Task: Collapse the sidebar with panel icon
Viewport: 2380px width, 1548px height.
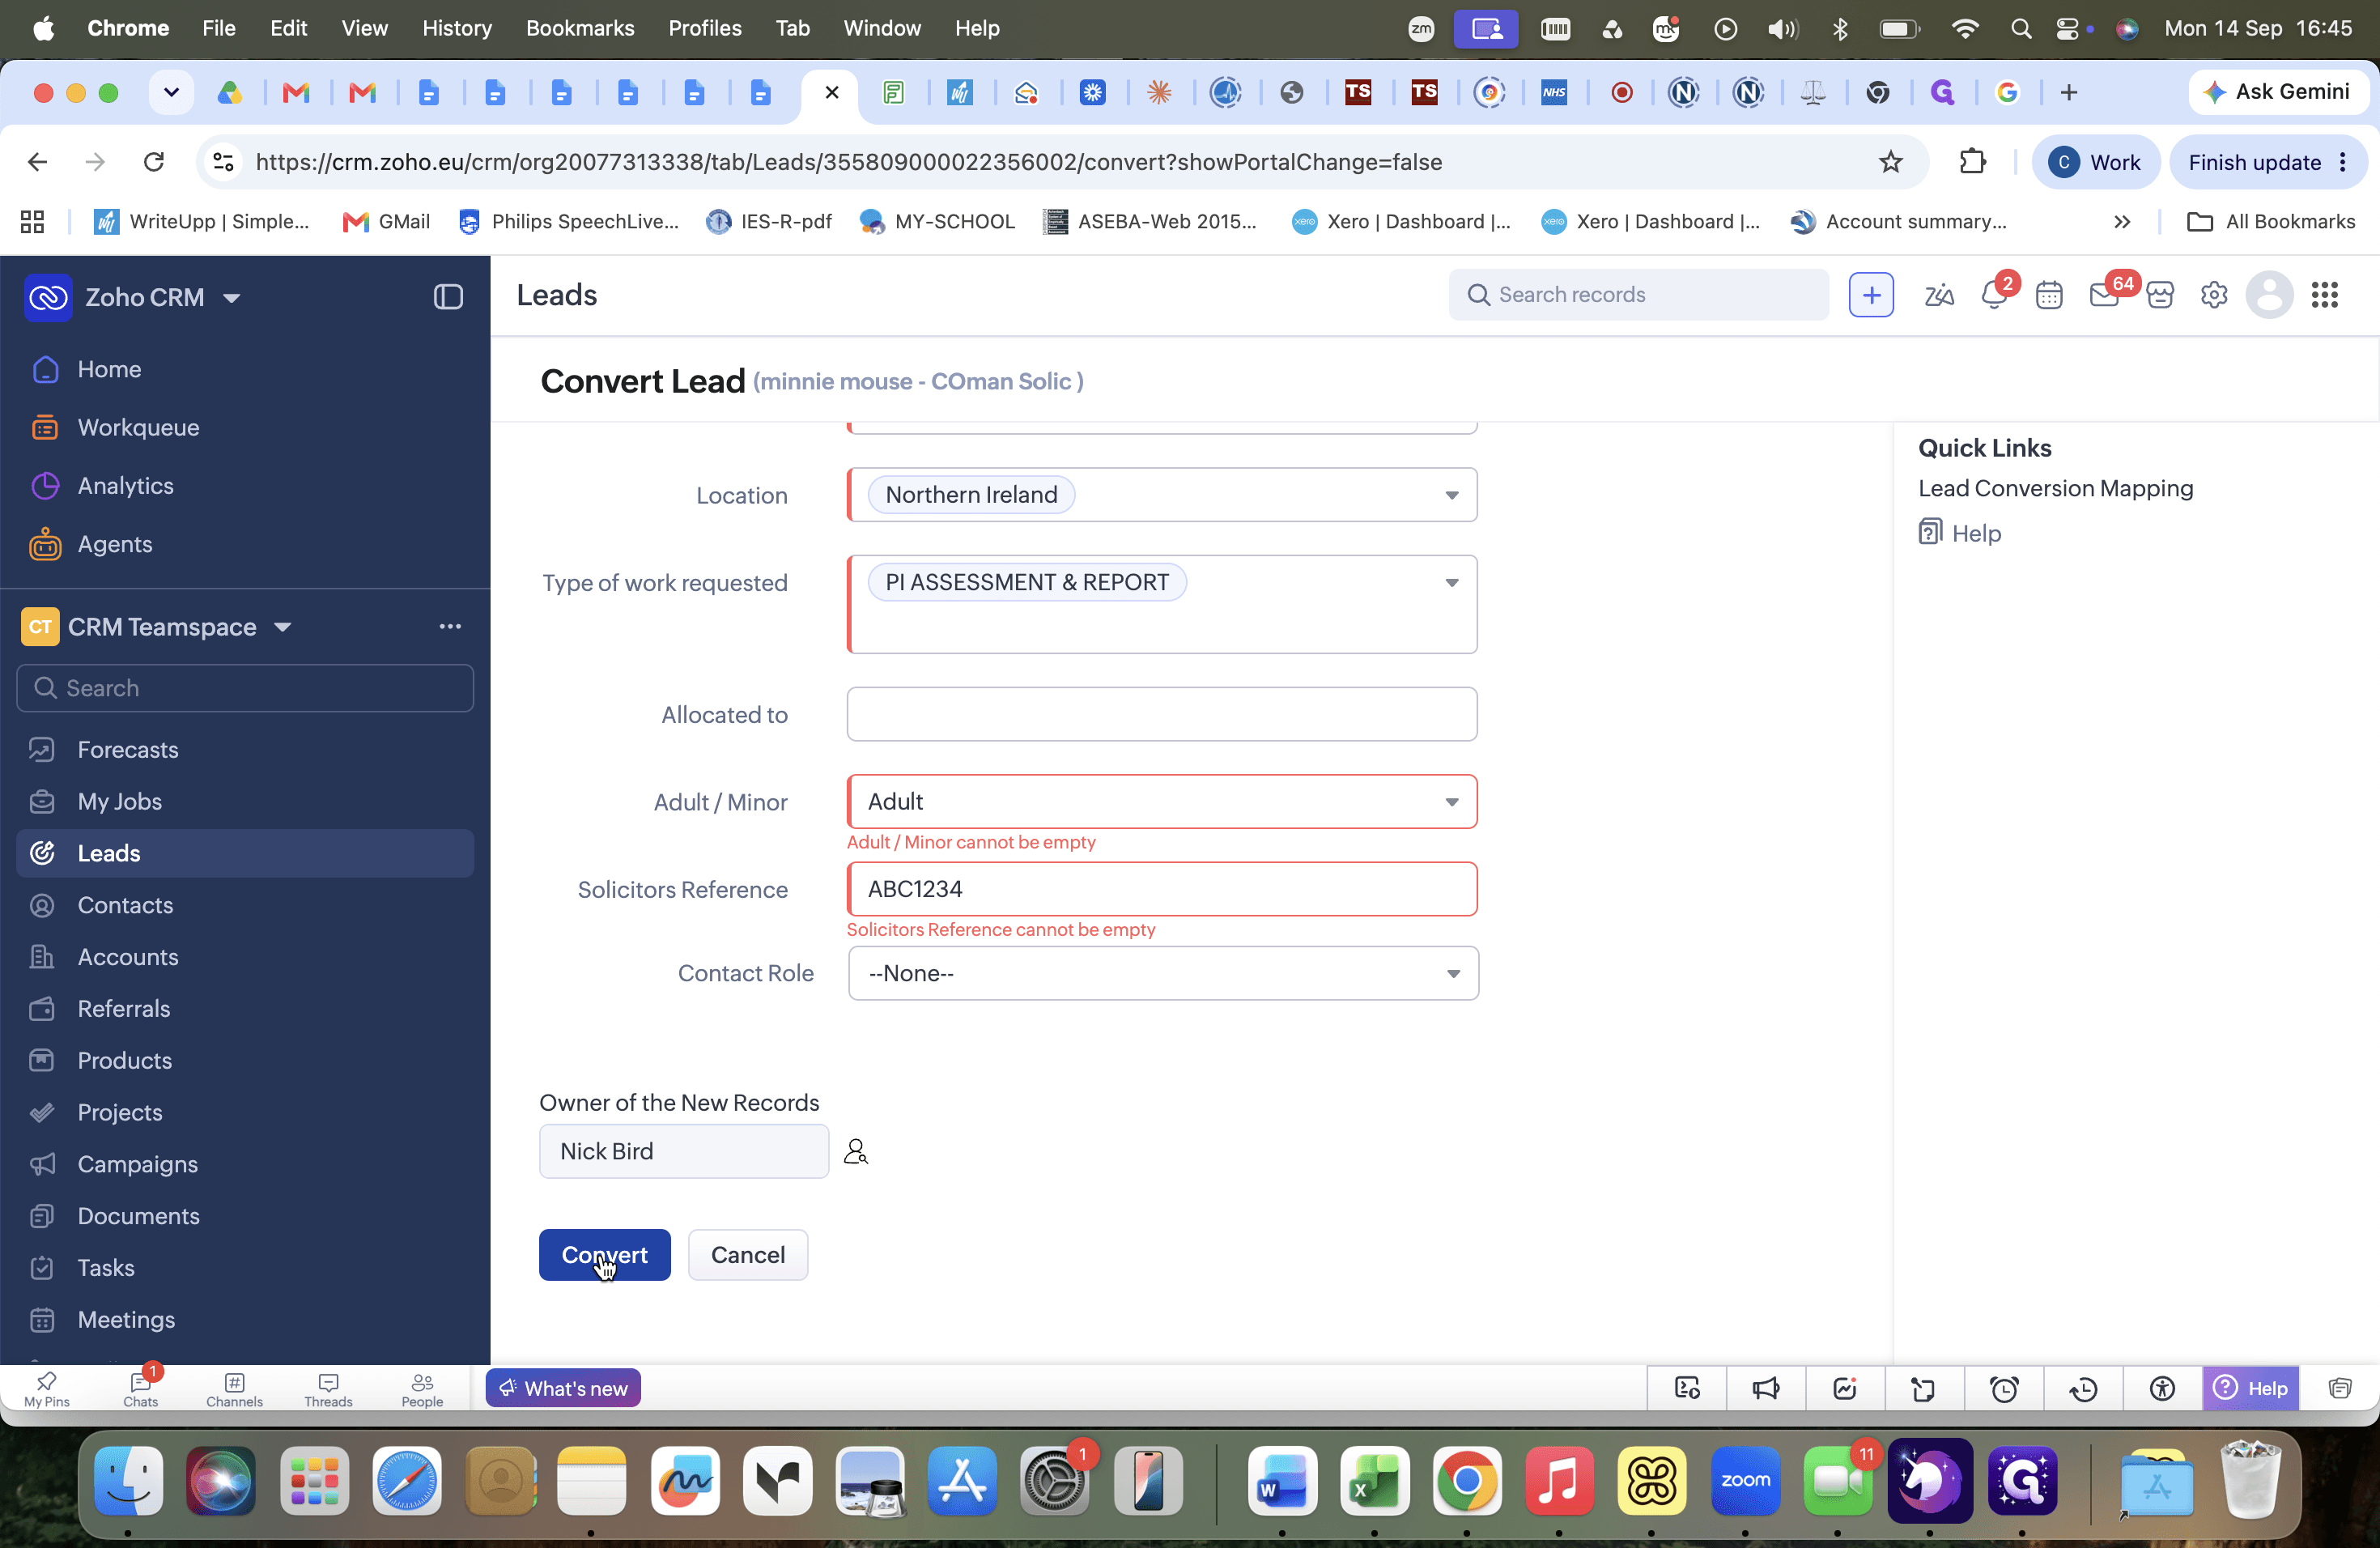Action: [x=448, y=297]
